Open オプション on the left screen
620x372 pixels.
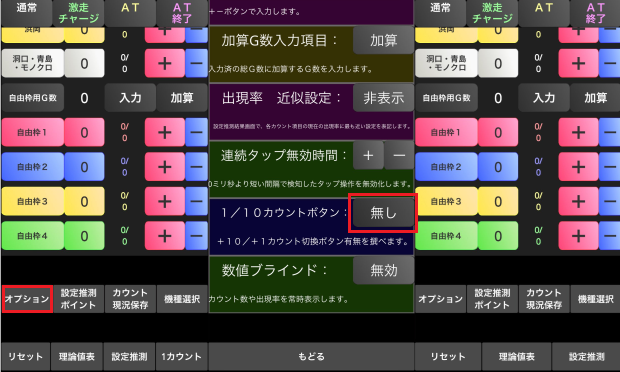(x=27, y=299)
